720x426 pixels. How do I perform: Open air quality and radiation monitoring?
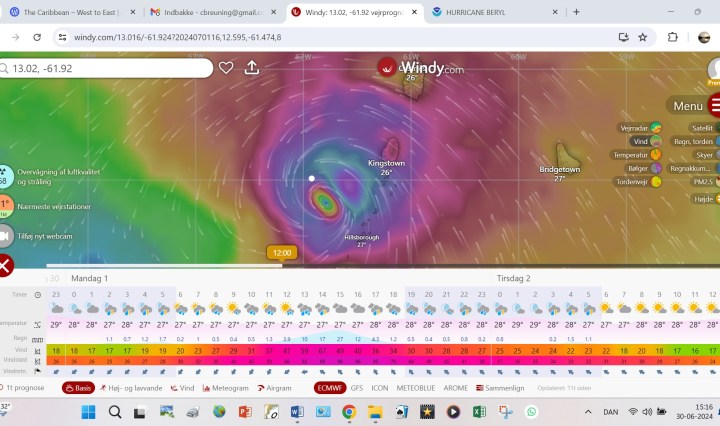(4, 176)
